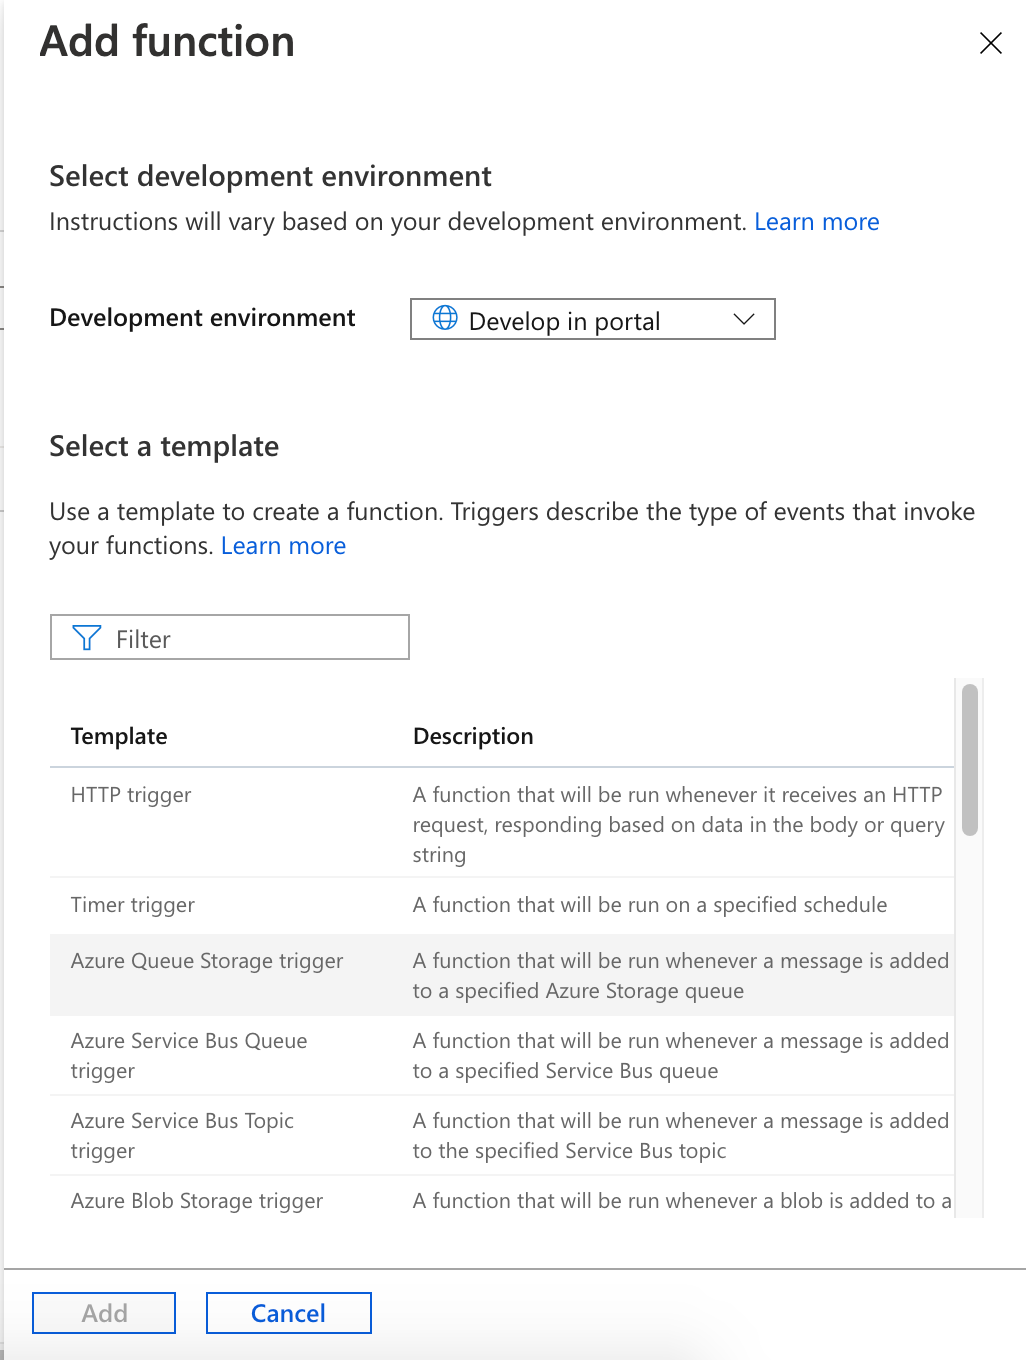Select the Timer trigger template
The image size is (1026, 1360).
coord(133,905)
